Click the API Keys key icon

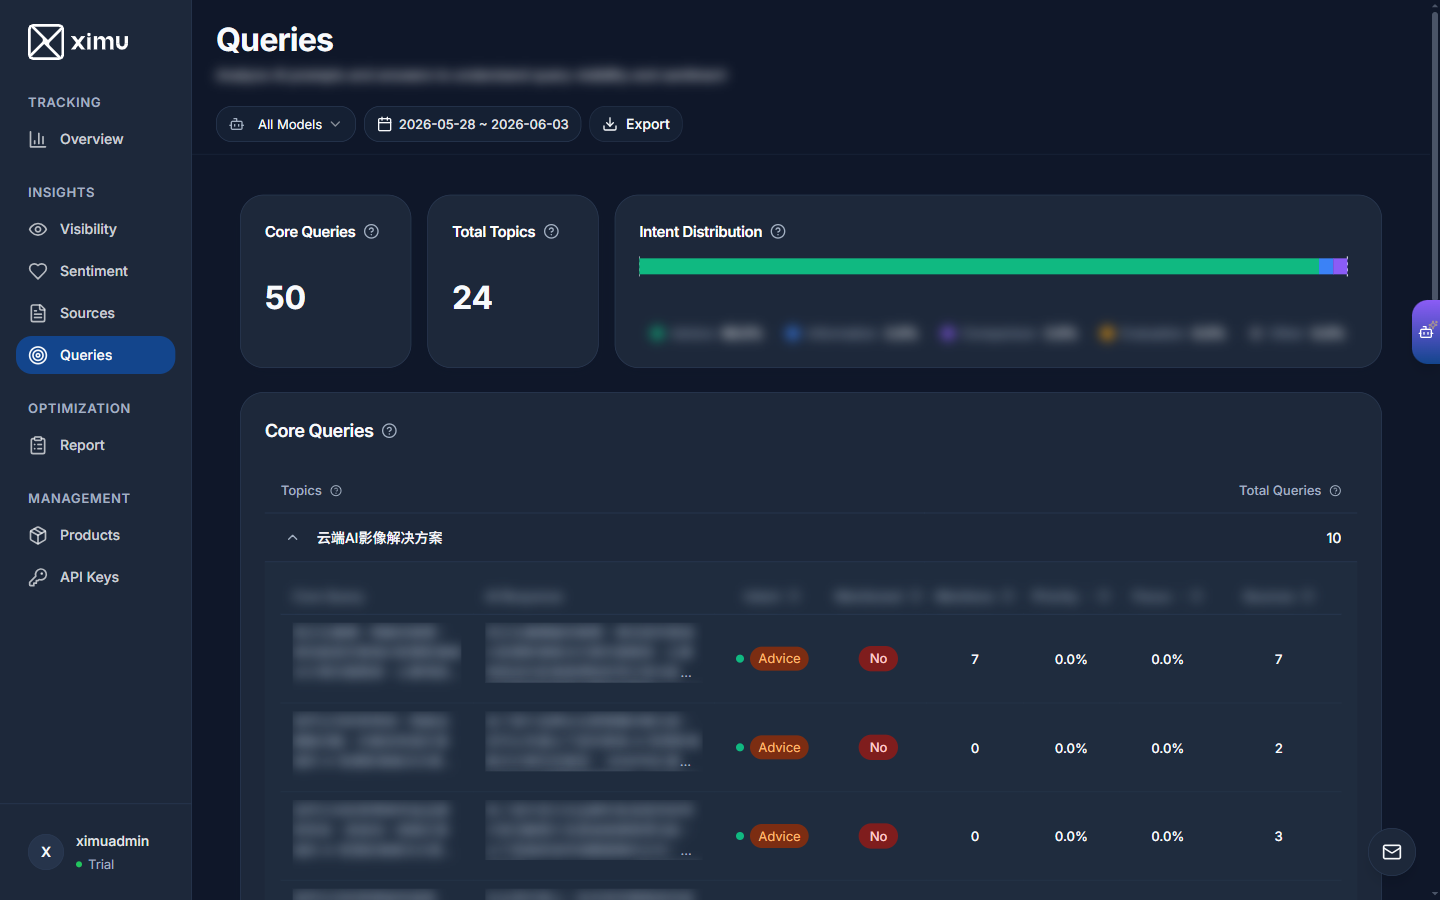pyautogui.click(x=38, y=577)
